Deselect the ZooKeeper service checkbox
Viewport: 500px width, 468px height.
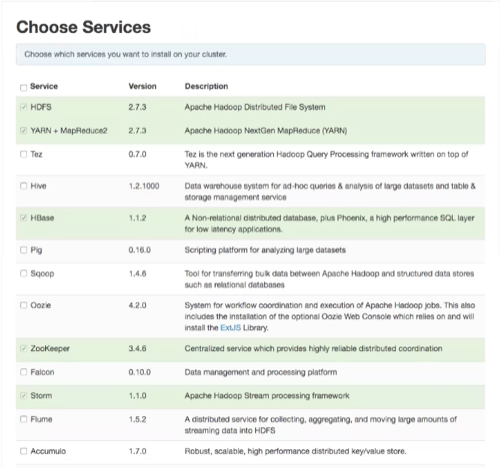point(23,348)
